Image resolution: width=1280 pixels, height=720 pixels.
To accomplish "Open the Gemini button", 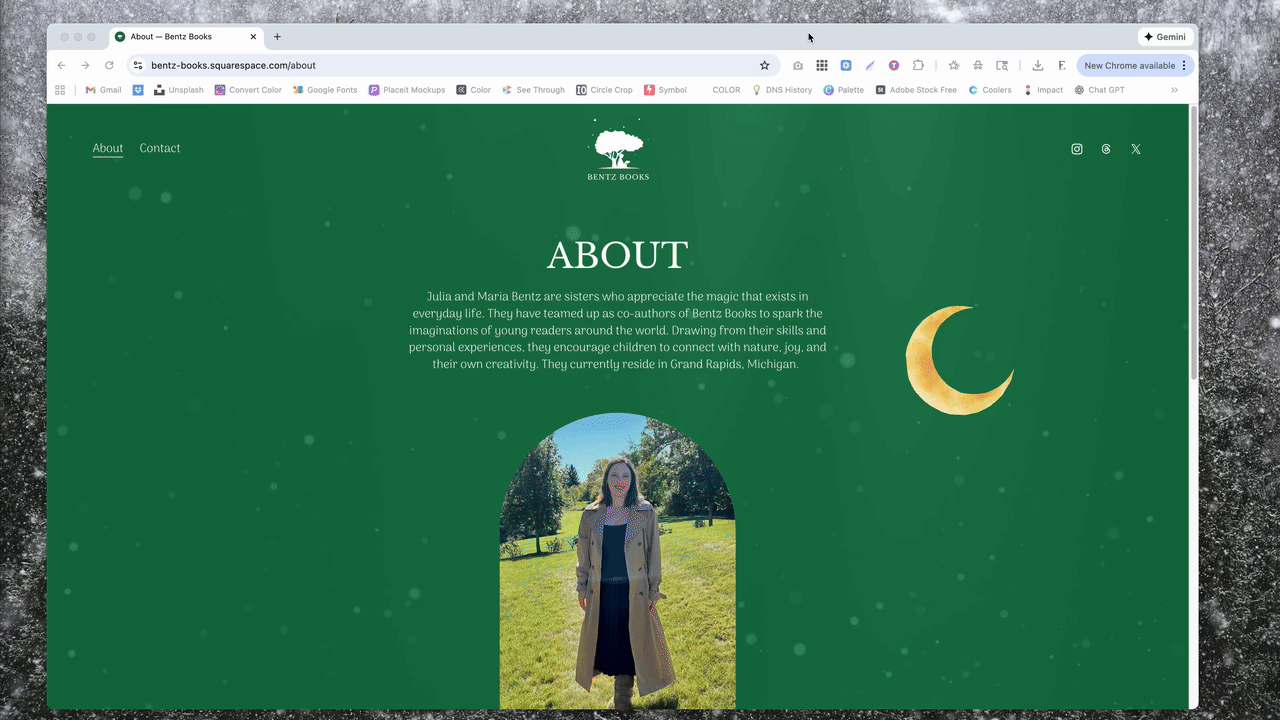I will [1165, 37].
